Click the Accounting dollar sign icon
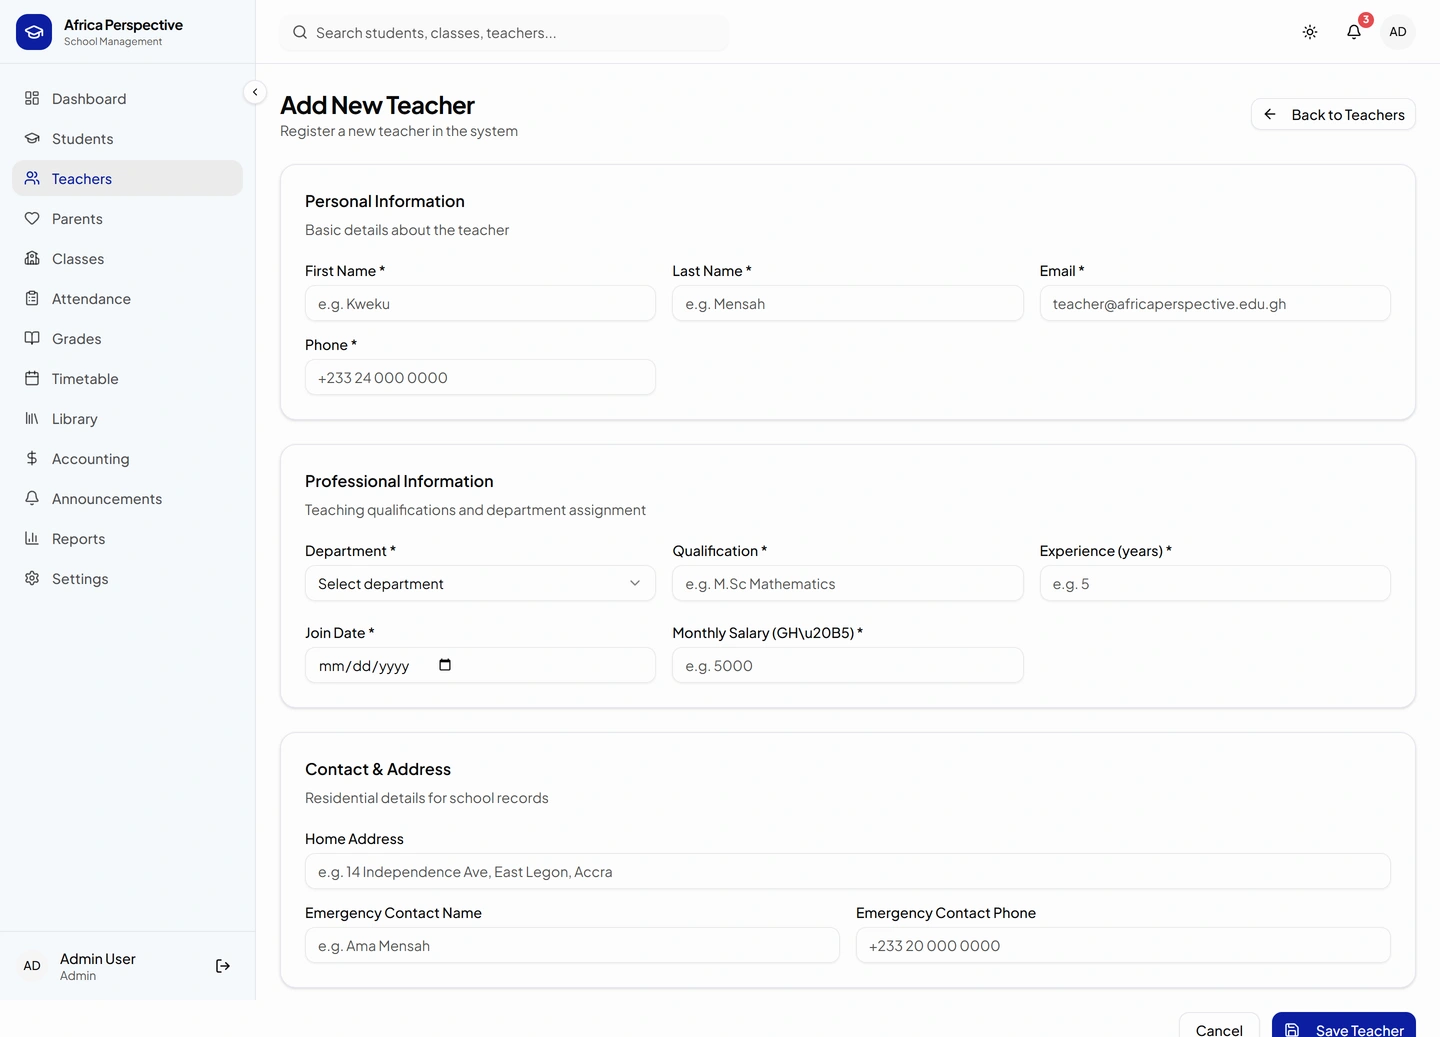Image resolution: width=1440 pixels, height=1037 pixels. click(x=32, y=458)
